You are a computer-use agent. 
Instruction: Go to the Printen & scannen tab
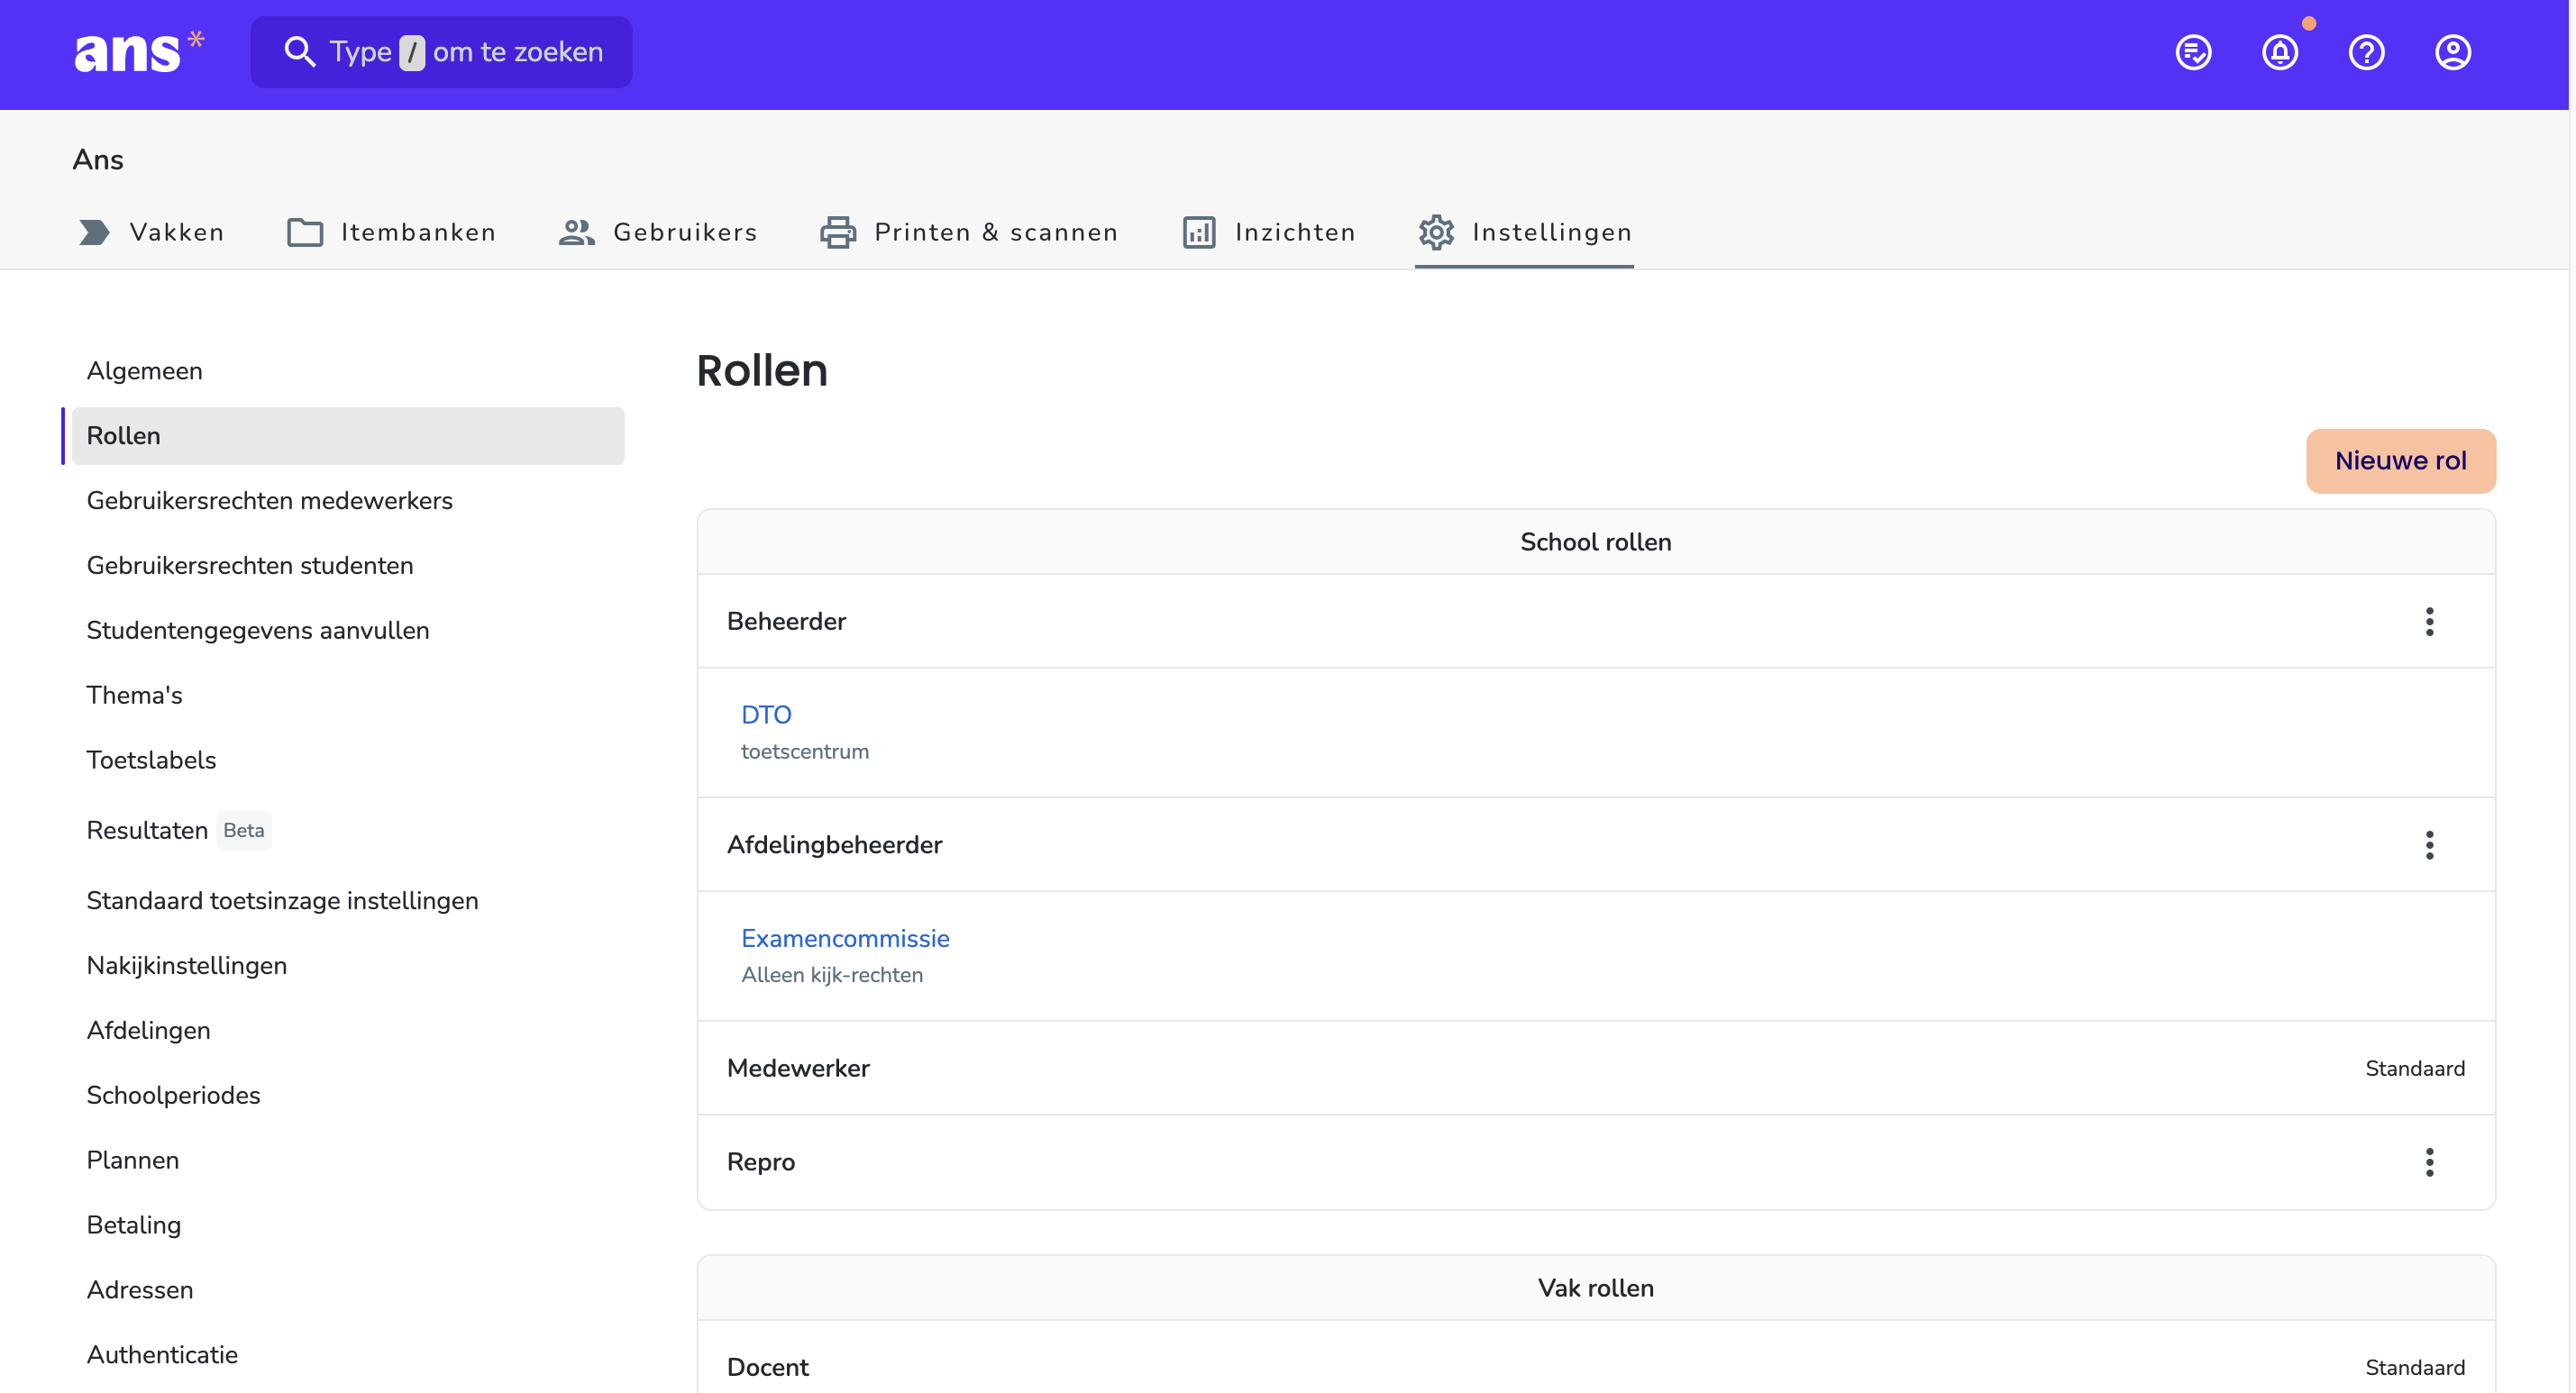[x=969, y=232]
